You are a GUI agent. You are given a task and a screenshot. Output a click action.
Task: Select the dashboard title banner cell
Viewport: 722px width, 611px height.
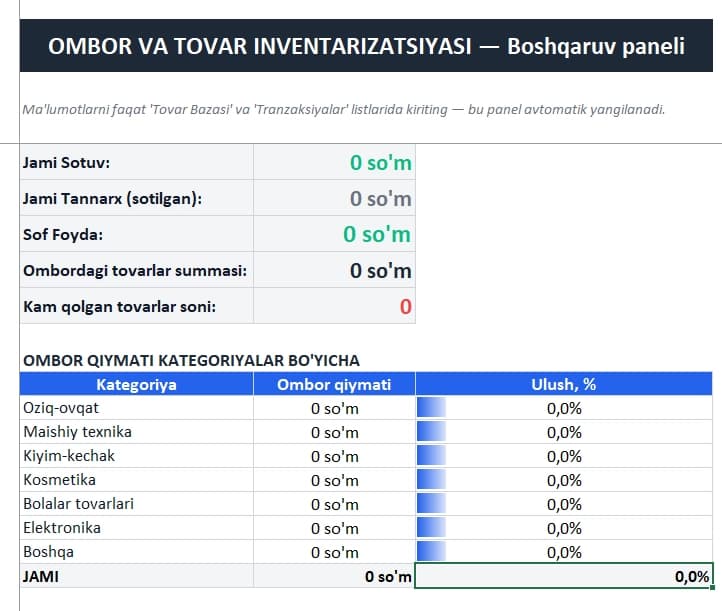pos(366,46)
